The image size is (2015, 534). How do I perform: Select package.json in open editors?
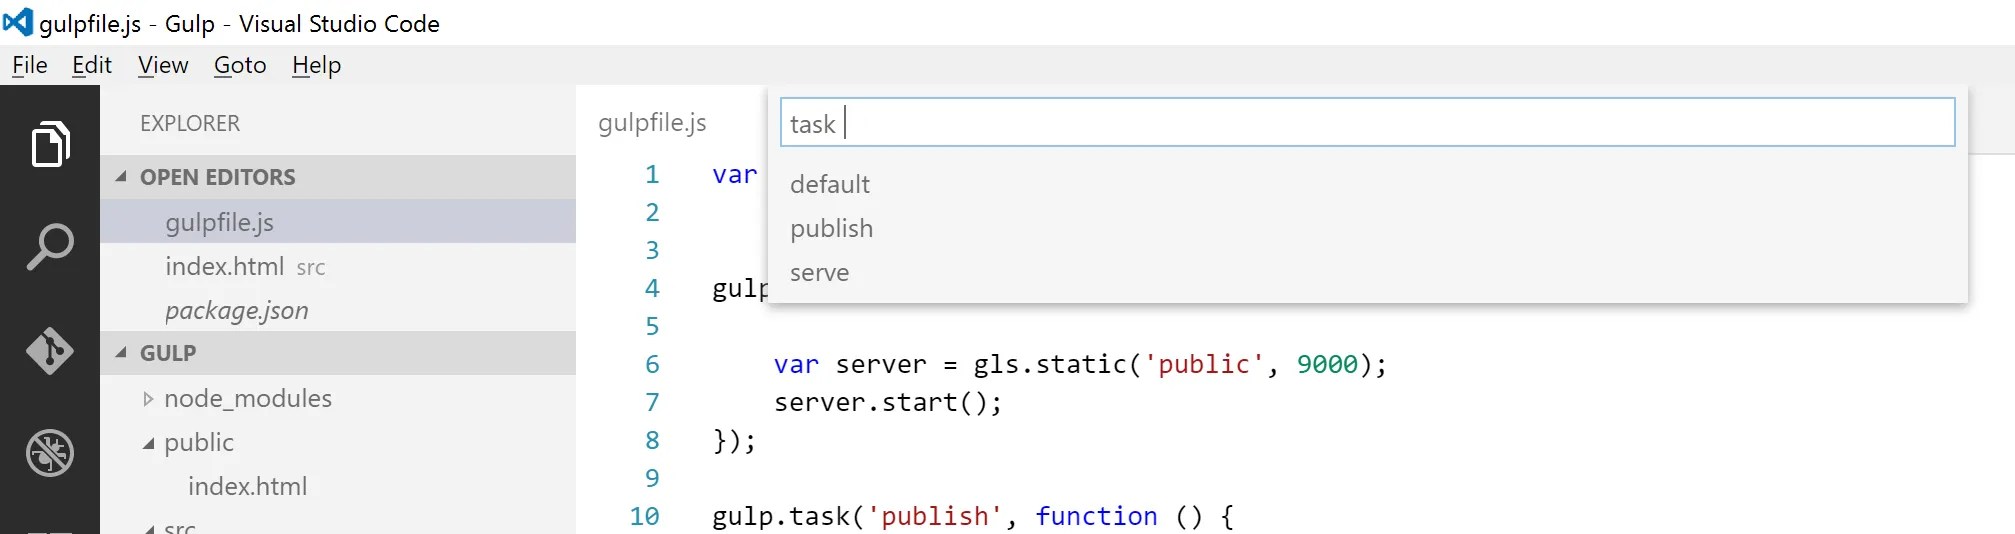coord(338,310)
